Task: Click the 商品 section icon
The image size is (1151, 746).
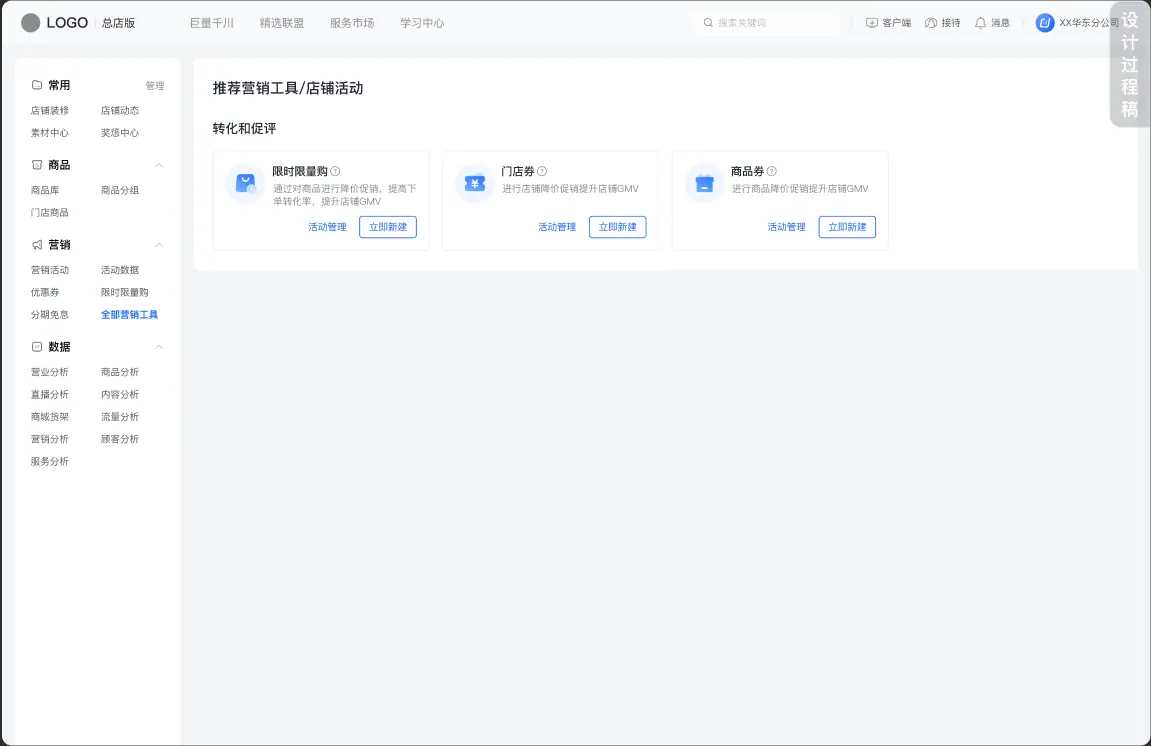Action: [37, 165]
